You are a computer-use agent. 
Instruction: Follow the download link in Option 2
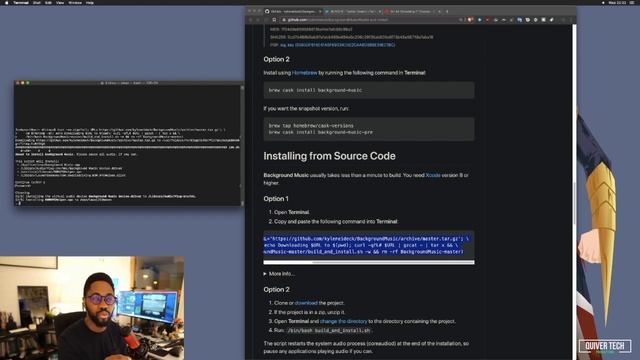(306, 303)
